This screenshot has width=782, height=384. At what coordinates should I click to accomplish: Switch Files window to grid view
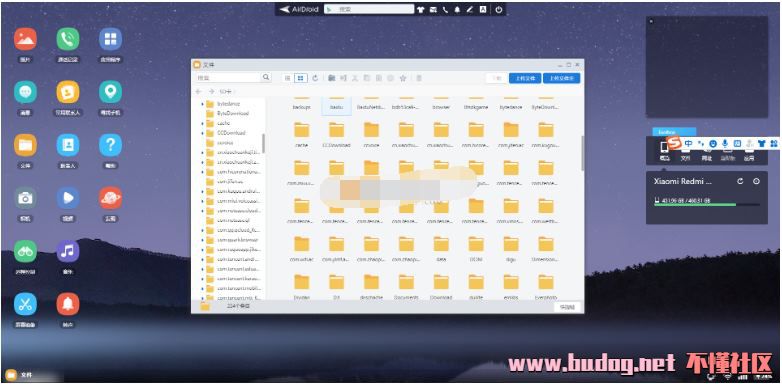coord(301,78)
